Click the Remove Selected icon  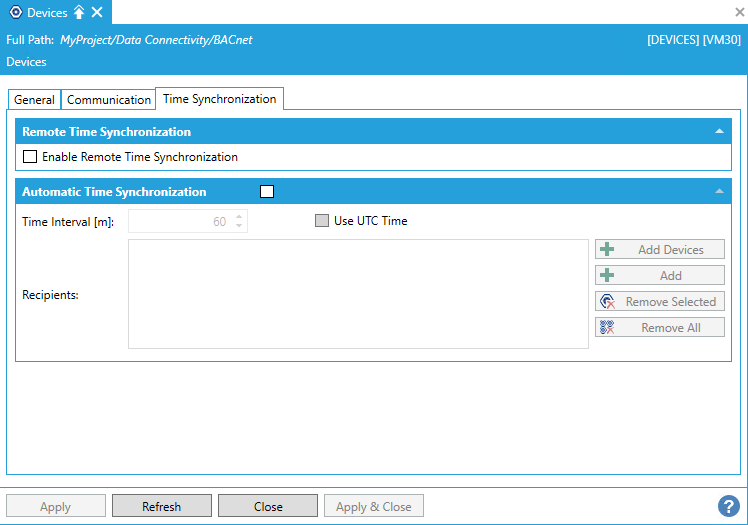(607, 302)
